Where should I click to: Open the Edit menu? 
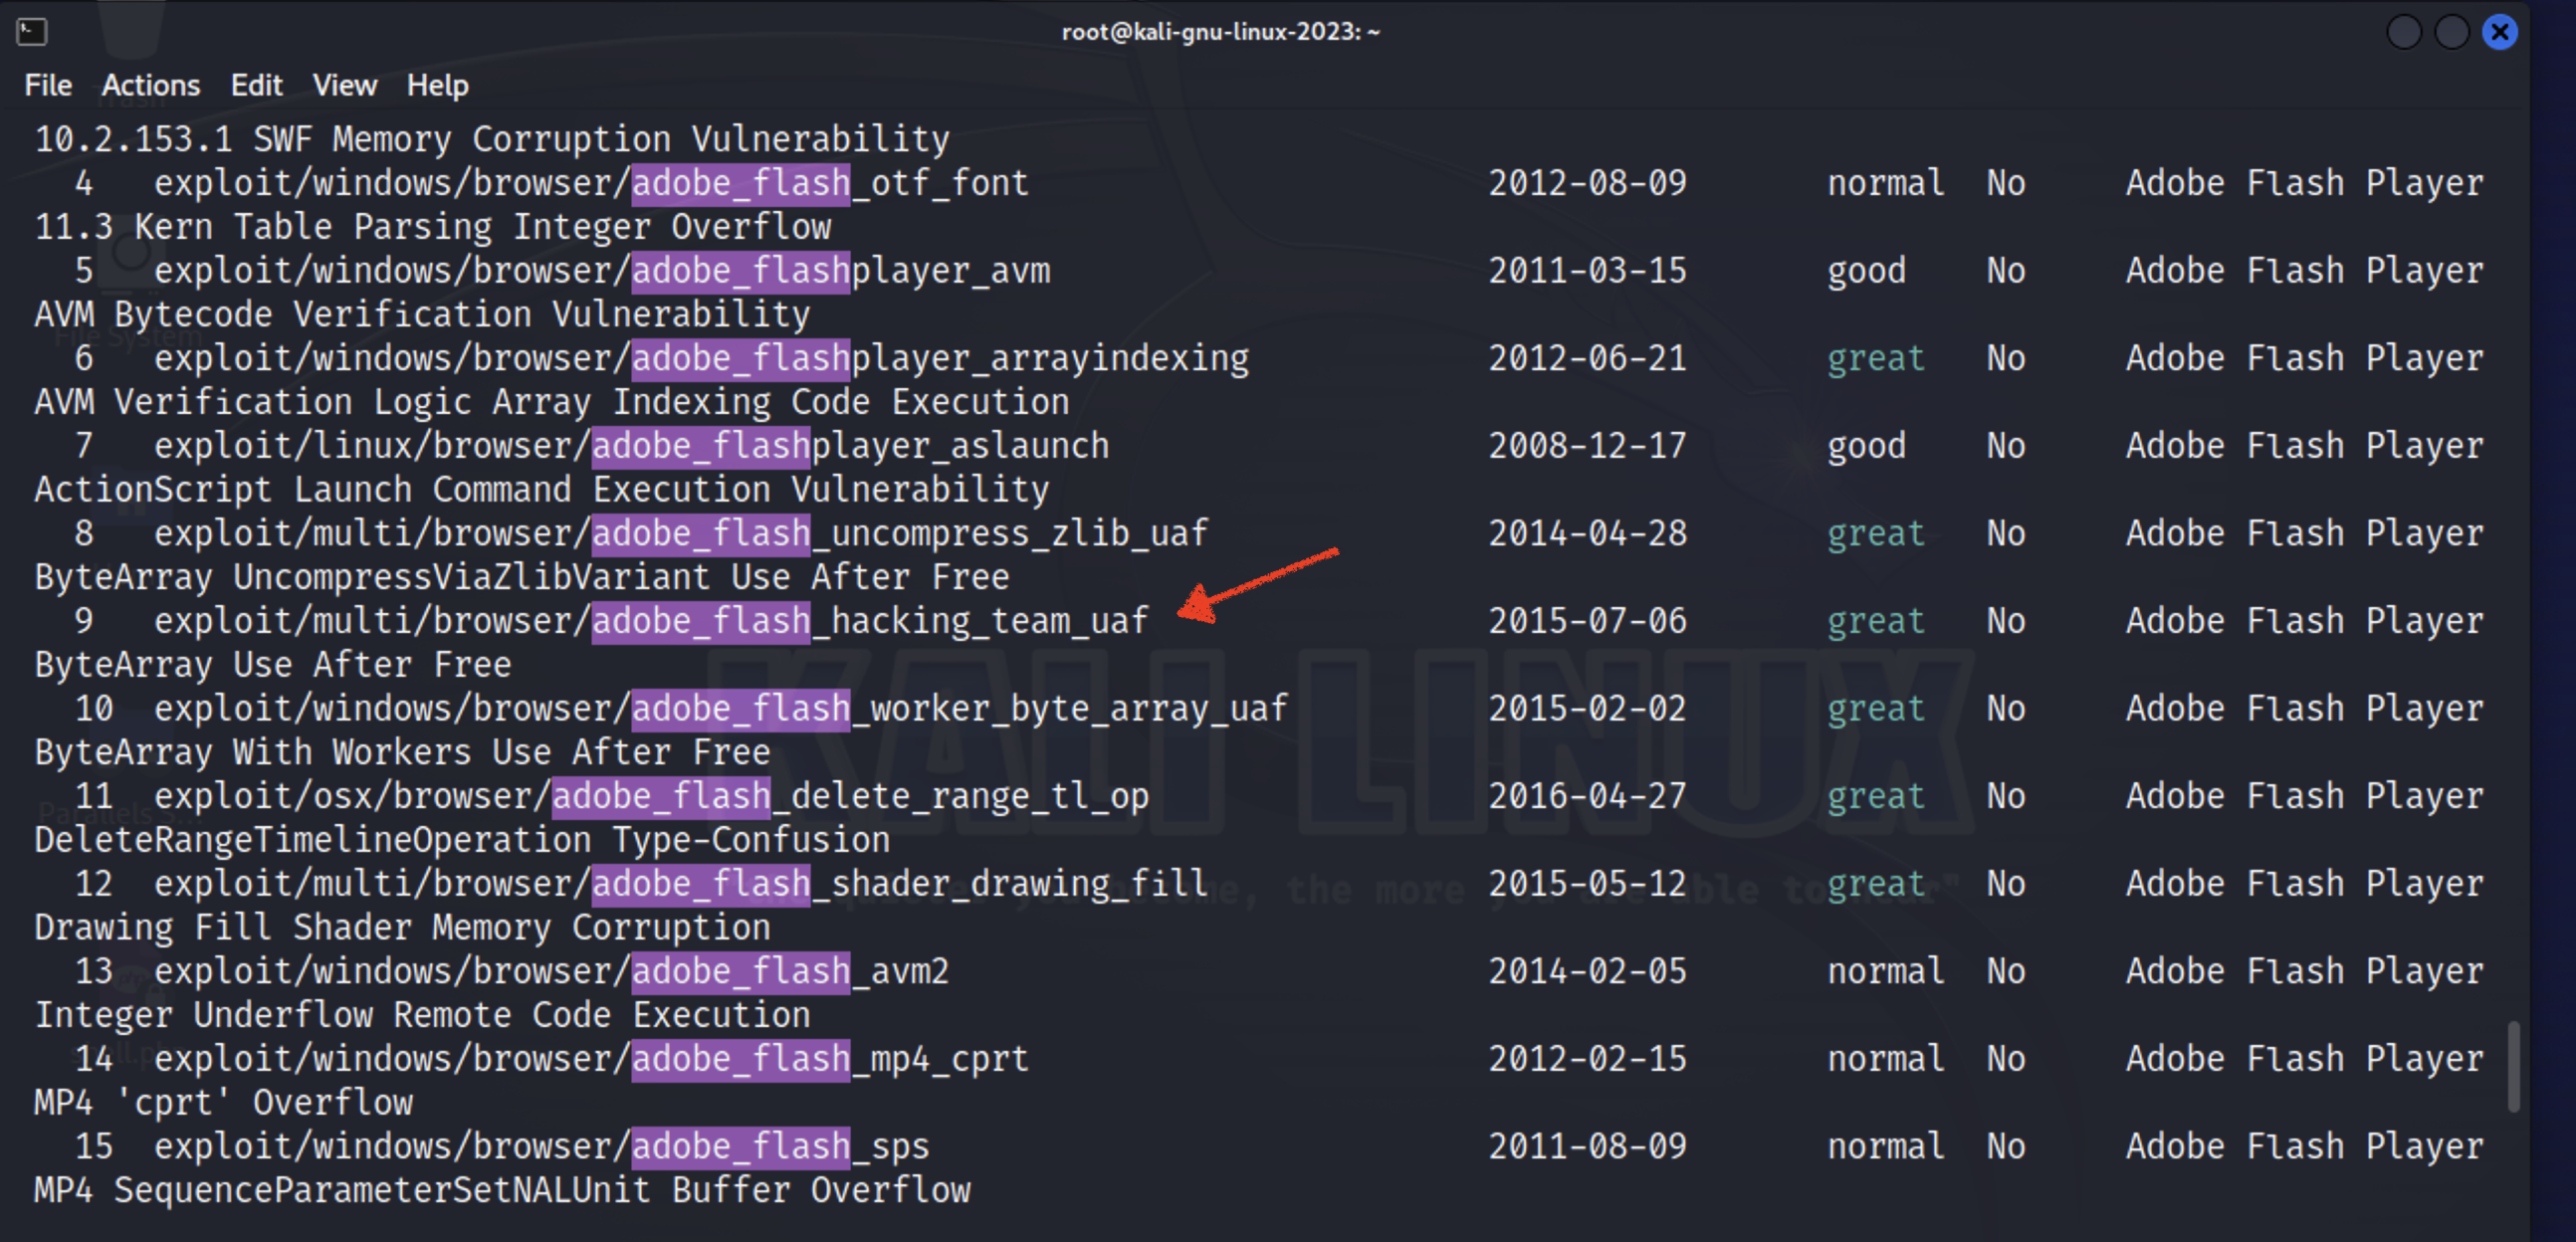[257, 85]
